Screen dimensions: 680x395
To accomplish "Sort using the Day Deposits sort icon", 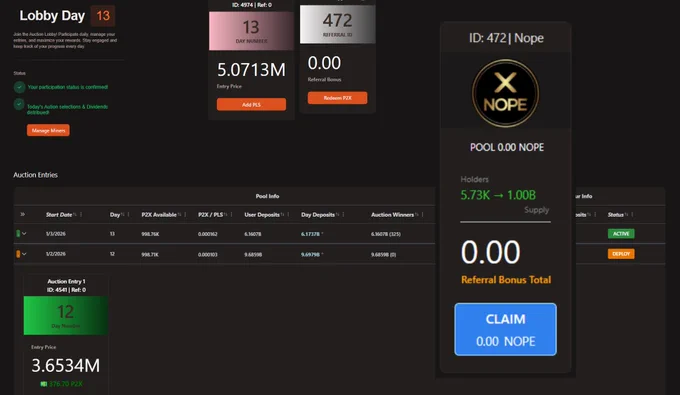I will click(x=337, y=215).
